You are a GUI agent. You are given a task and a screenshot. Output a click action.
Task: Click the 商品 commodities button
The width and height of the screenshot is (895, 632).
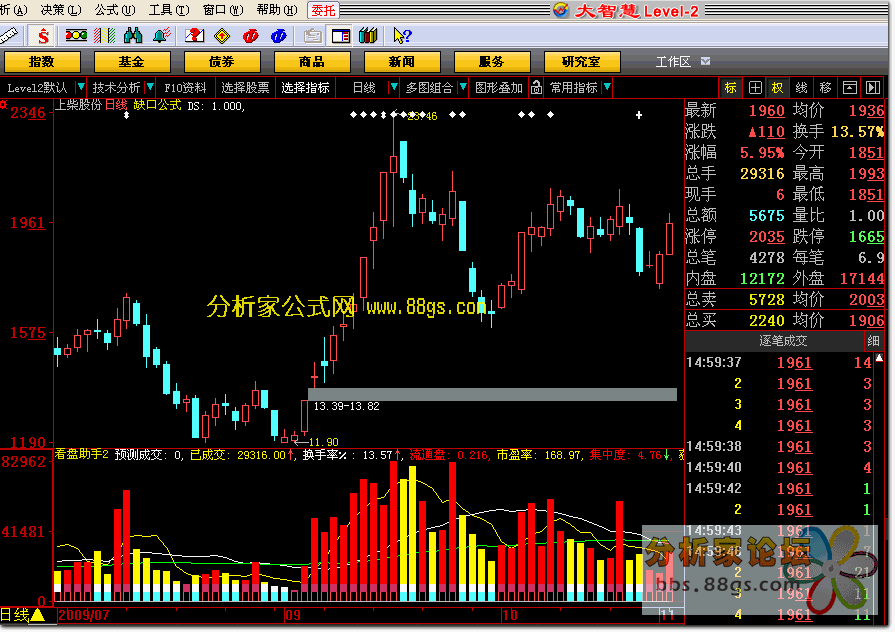(312, 62)
